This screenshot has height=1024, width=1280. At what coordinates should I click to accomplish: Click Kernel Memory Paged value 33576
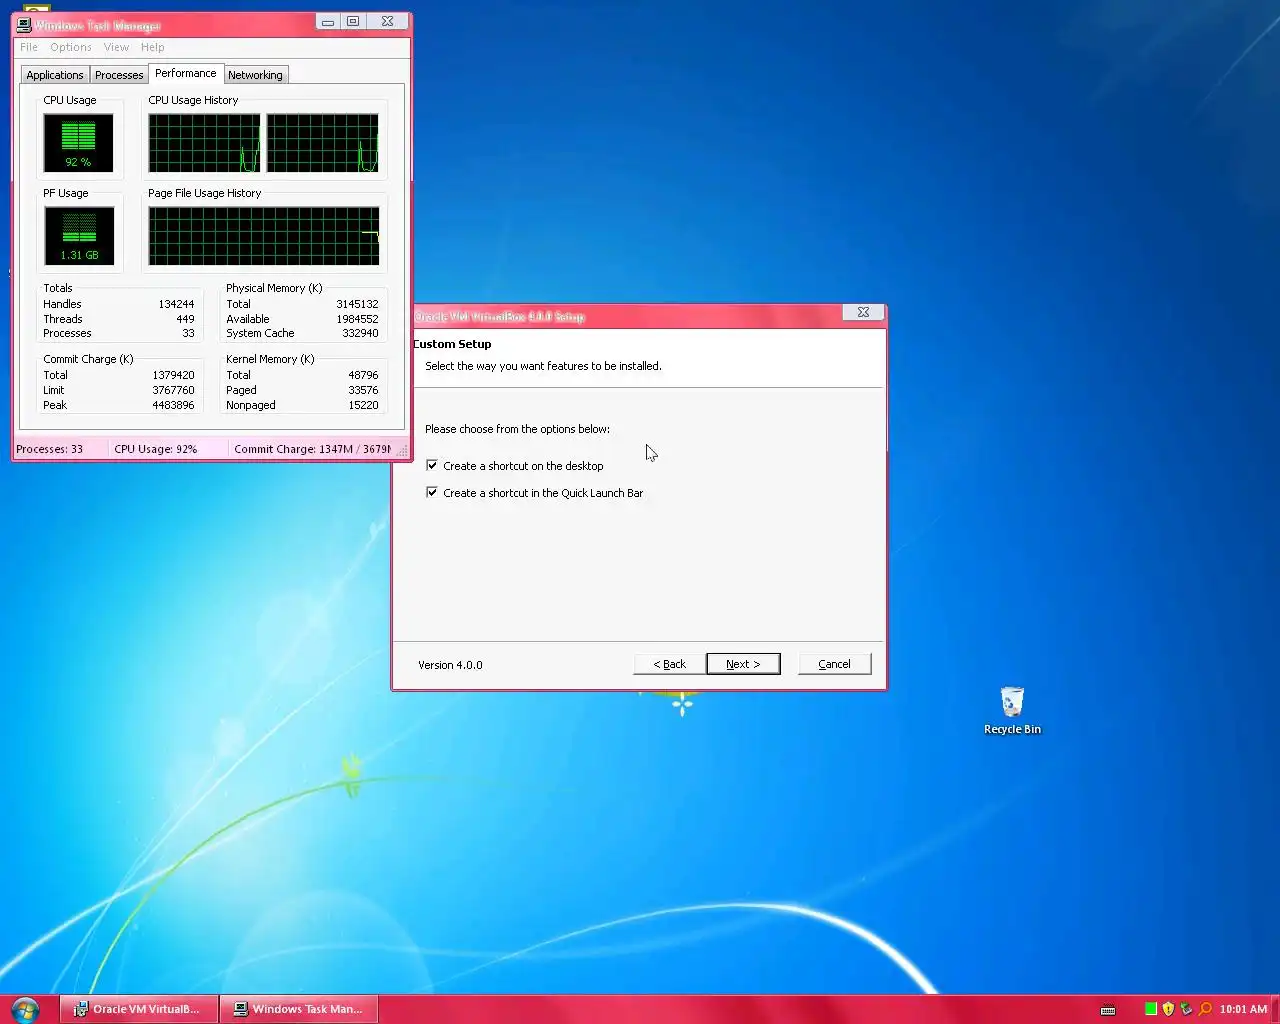click(363, 390)
